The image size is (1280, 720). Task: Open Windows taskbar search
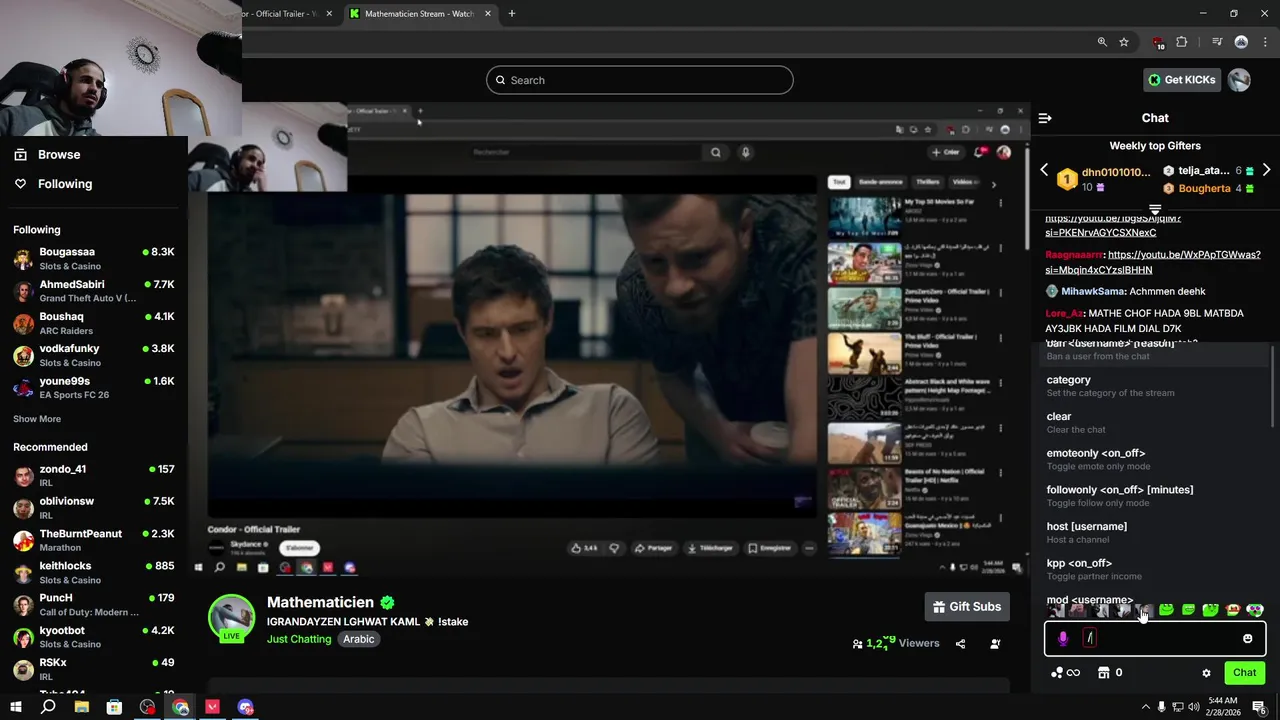48,707
